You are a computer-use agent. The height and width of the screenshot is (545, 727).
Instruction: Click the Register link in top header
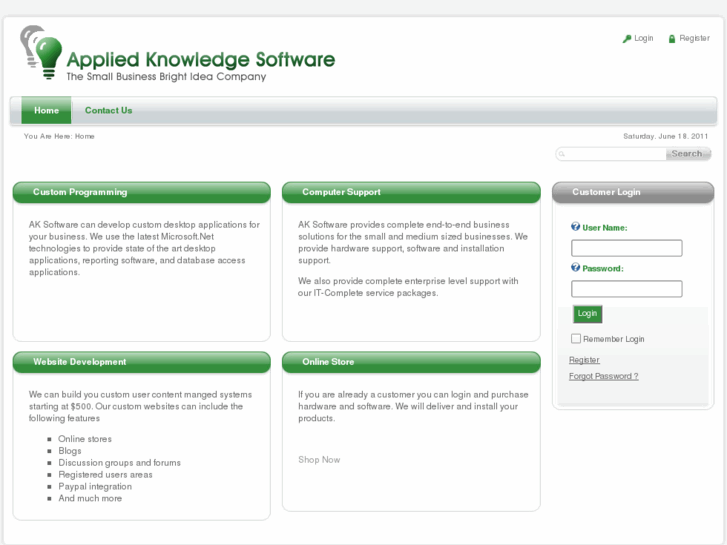(x=695, y=38)
